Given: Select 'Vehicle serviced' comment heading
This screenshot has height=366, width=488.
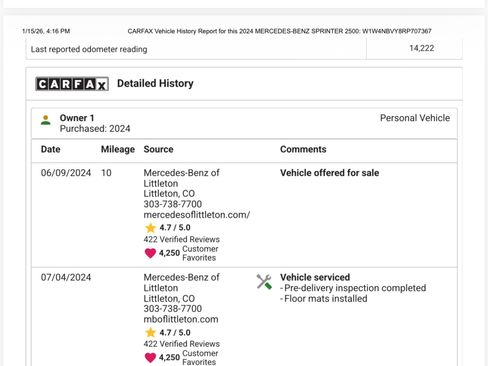Looking at the screenshot, I should [315, 277].
